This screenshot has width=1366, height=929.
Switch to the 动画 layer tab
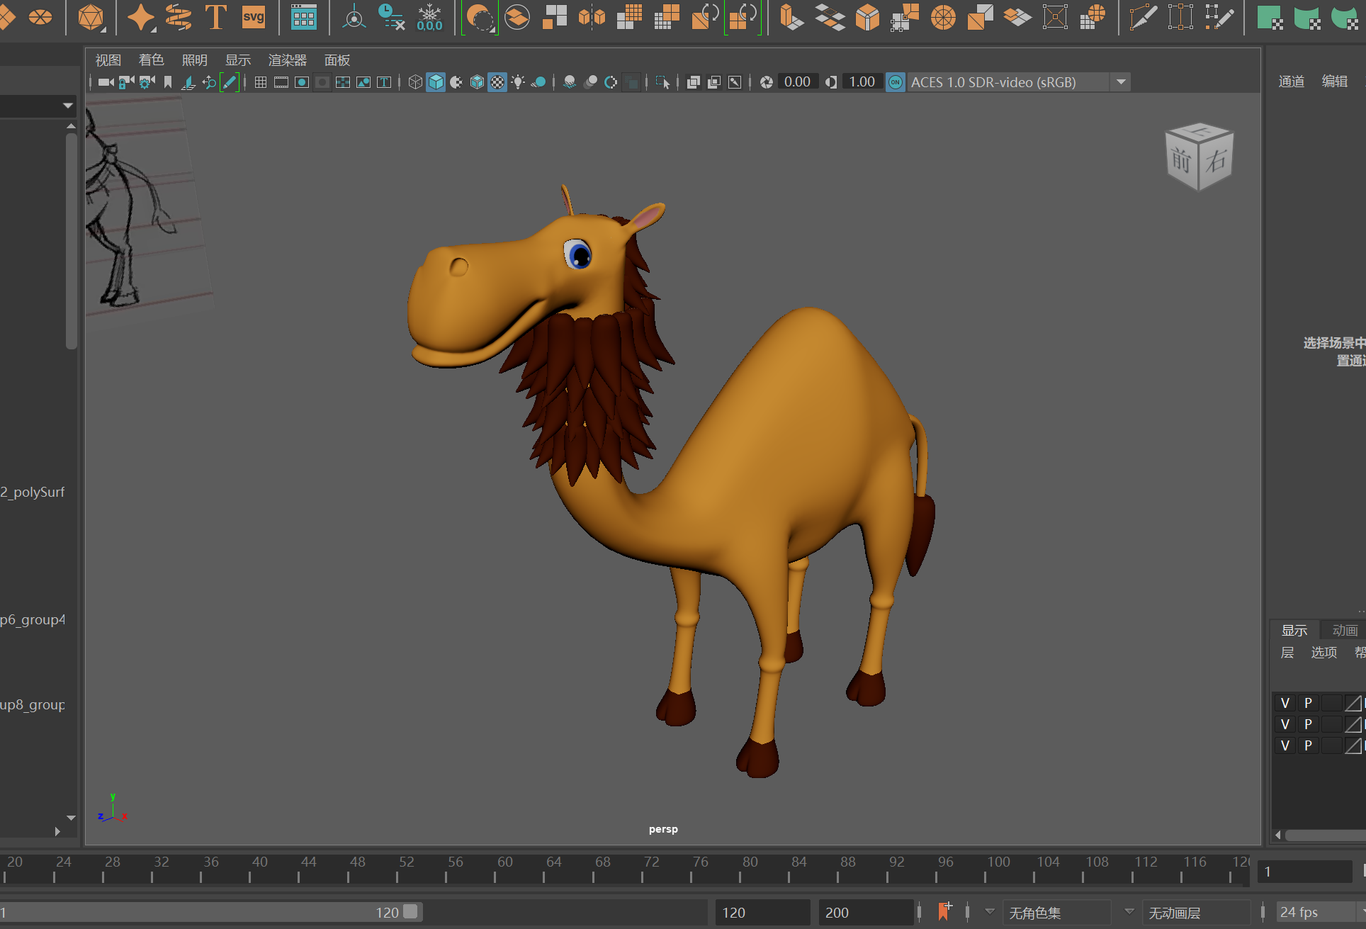pos(1345,630)
